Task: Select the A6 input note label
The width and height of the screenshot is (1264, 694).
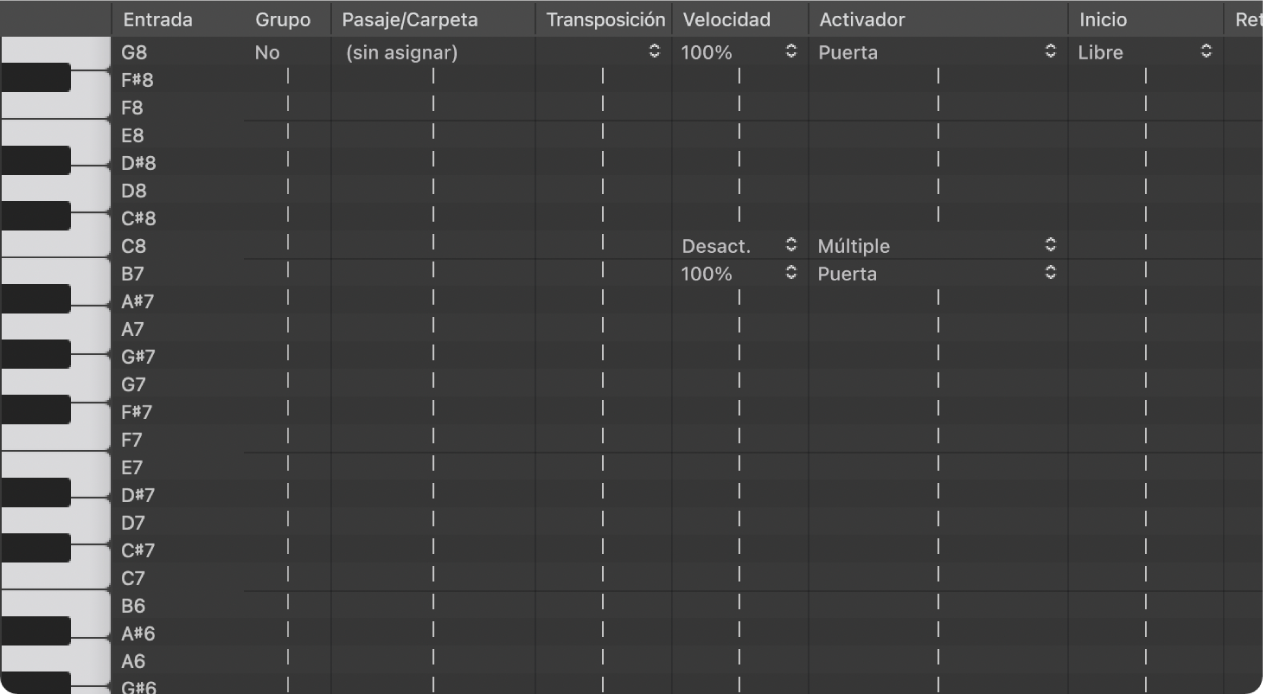Action: click(x=133, y=661)
